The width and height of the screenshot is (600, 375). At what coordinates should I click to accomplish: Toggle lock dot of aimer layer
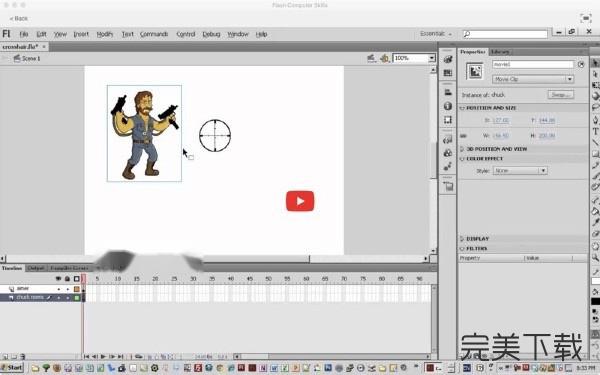[68, 289]
